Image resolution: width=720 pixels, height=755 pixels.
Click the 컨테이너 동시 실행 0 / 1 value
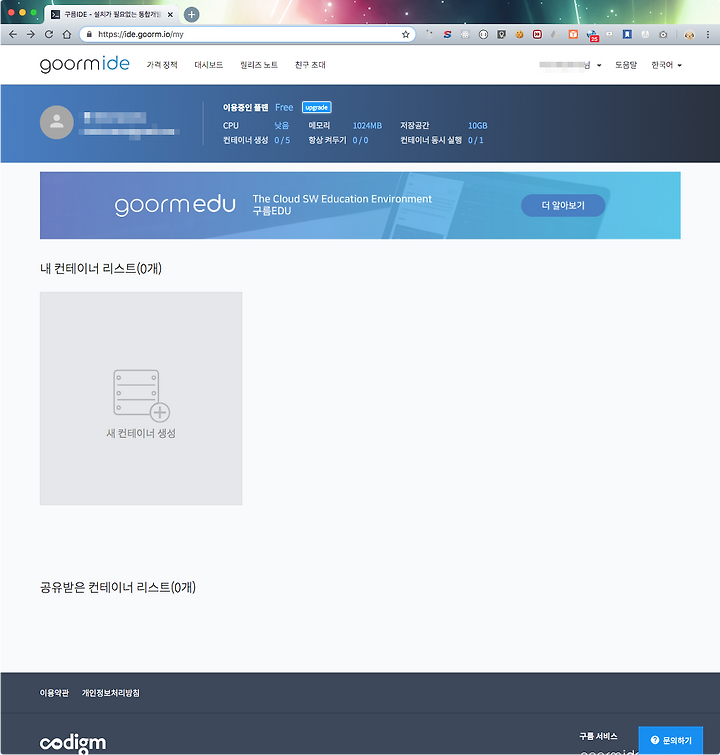tap(476, 140)
